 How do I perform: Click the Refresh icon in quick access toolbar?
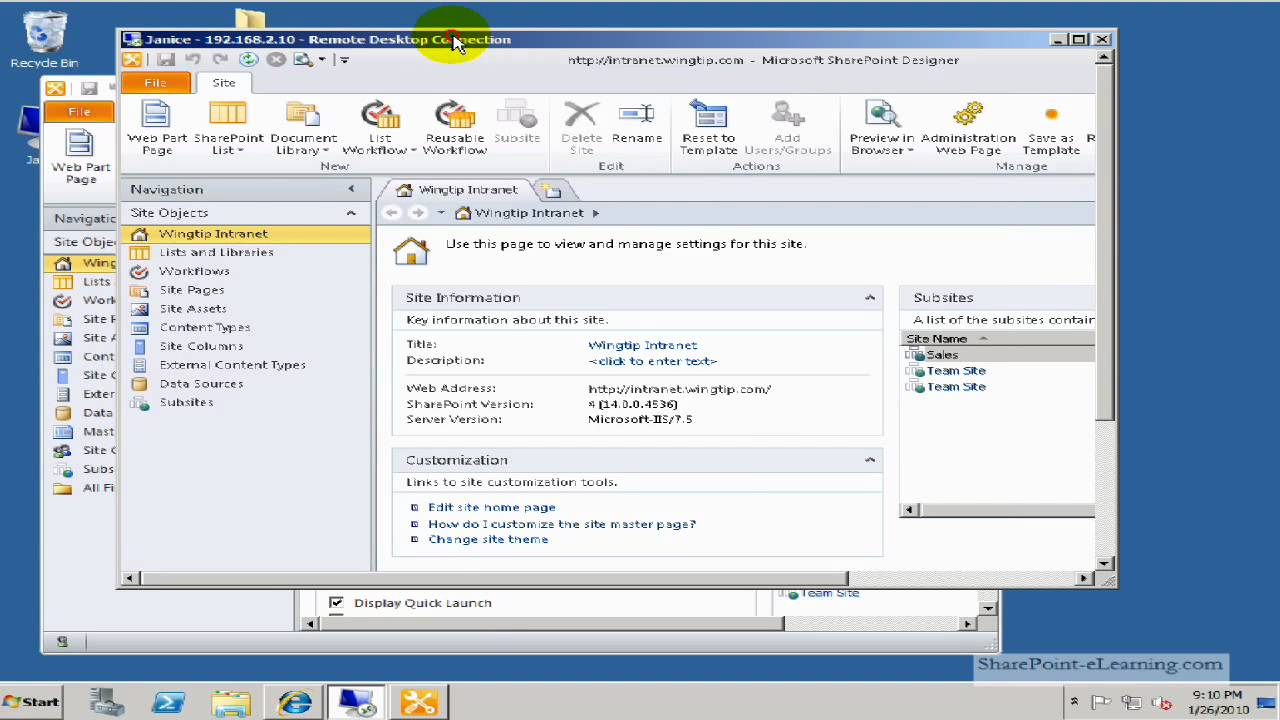(248, 60)
